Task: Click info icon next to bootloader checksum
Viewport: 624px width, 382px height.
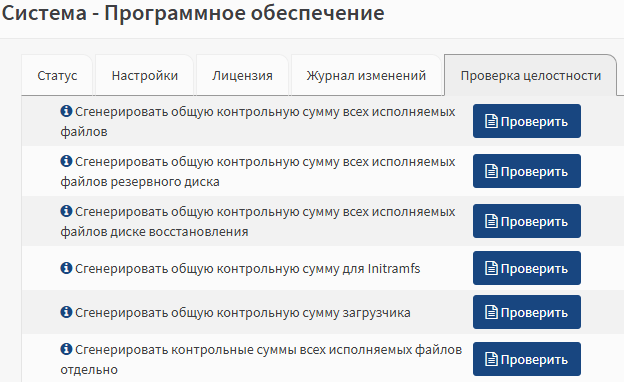Action: (x=66, y=312)
